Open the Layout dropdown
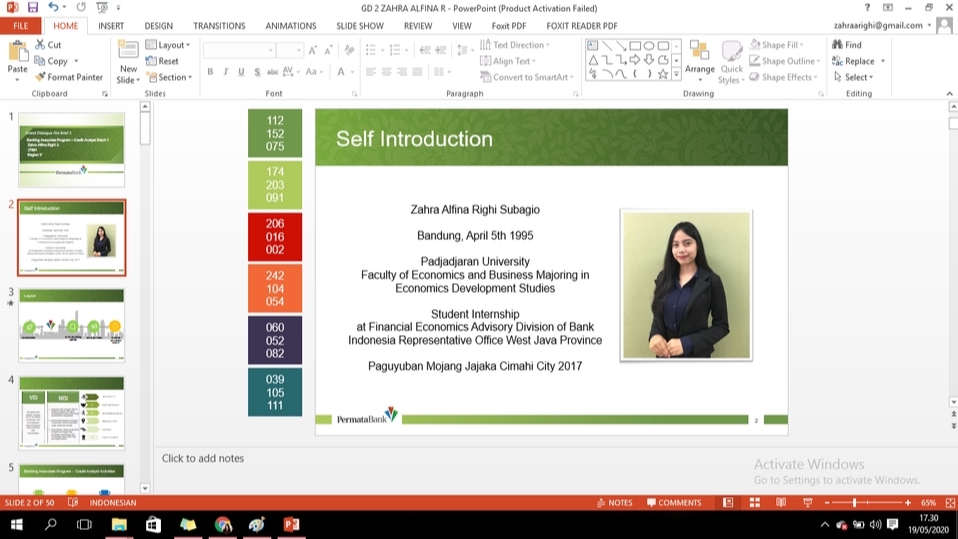 (x=168, y=45)
